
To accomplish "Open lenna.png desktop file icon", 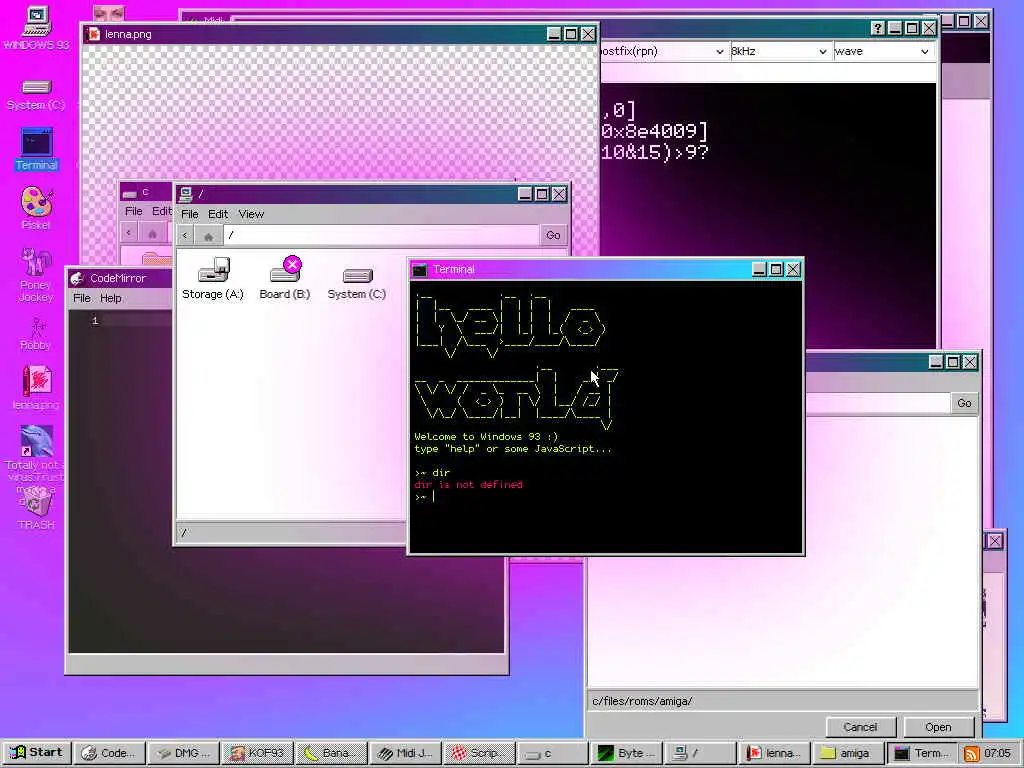I will coord(36,387).
